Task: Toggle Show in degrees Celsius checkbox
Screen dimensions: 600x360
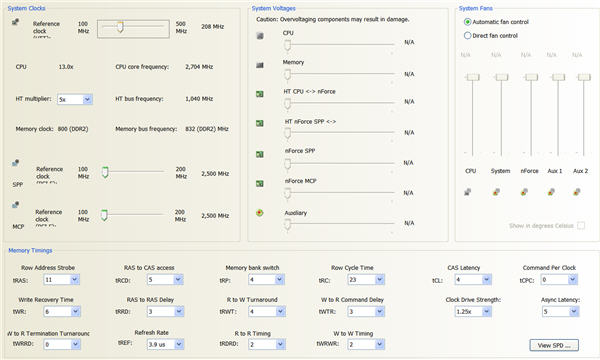Action: click(x=581, y=225)
